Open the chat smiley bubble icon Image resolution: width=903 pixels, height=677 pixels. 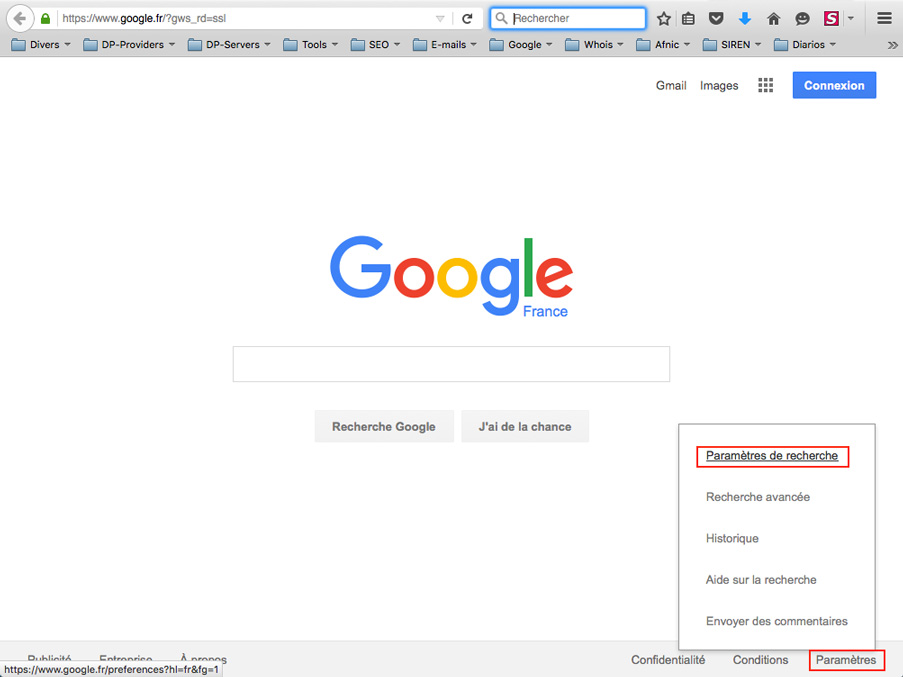tap(802, 18)
